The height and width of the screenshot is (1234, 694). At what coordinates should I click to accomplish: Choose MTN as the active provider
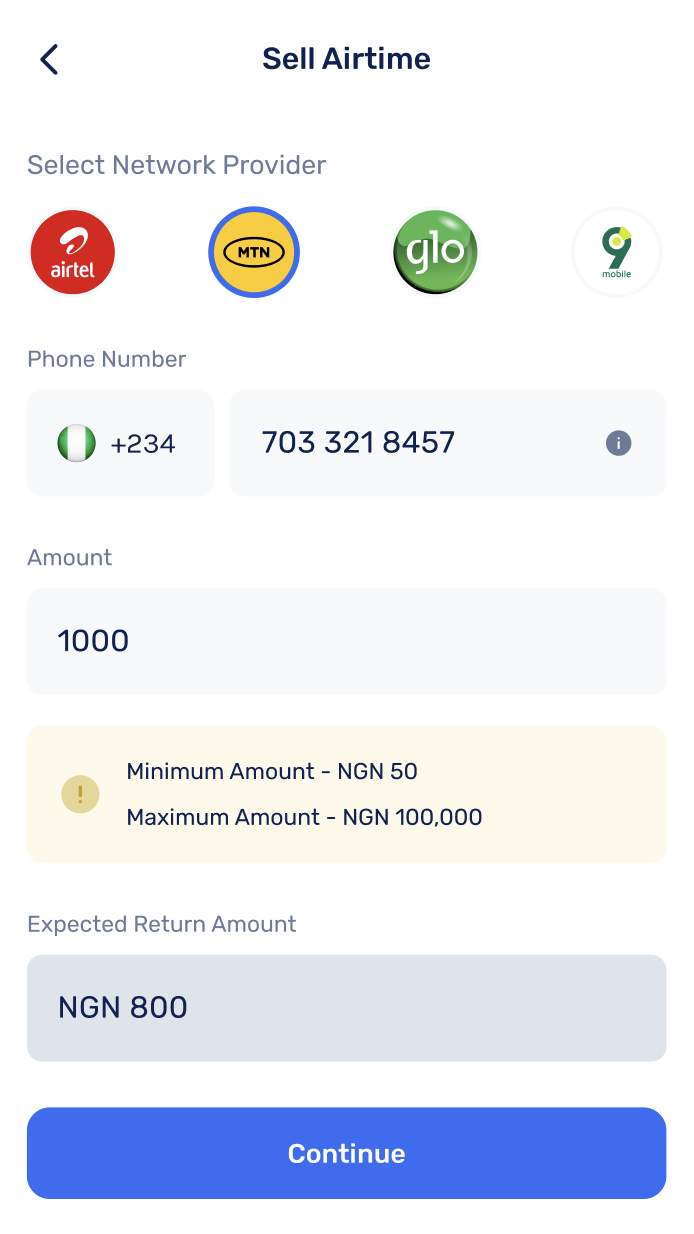pyautogui.click(x=253, y=252)
